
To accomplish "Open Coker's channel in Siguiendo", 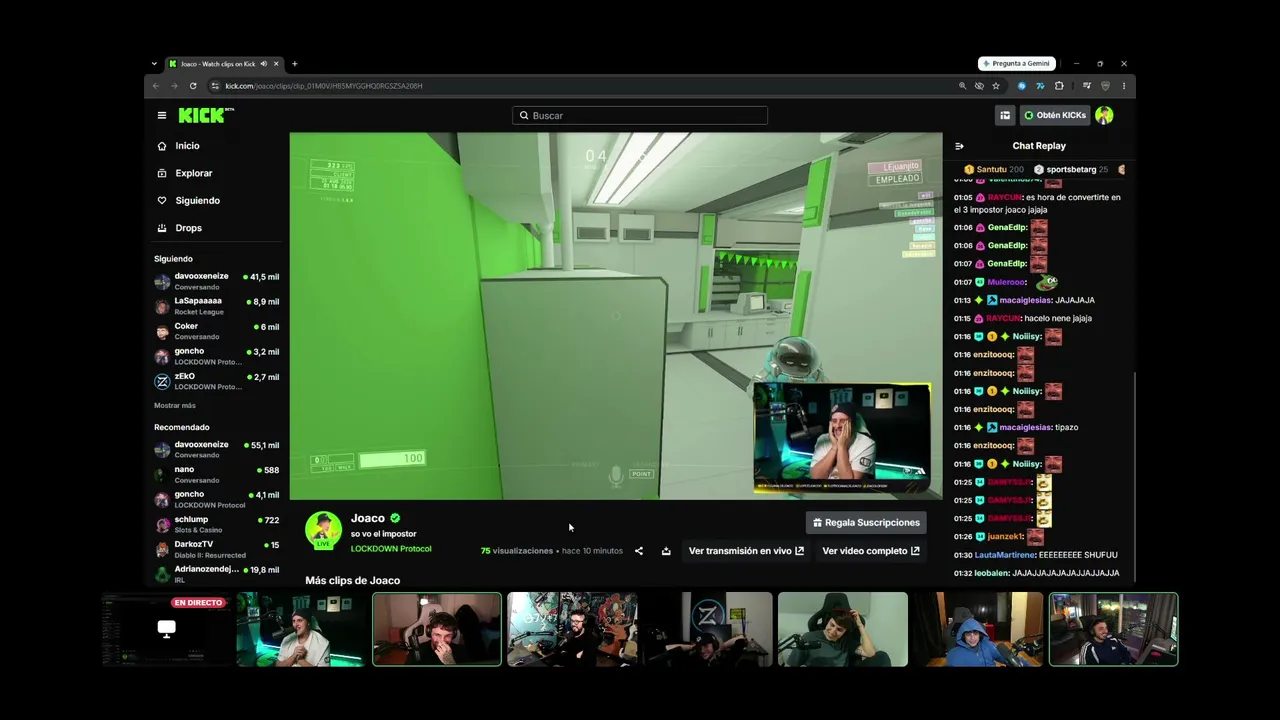I will point(217,331).
